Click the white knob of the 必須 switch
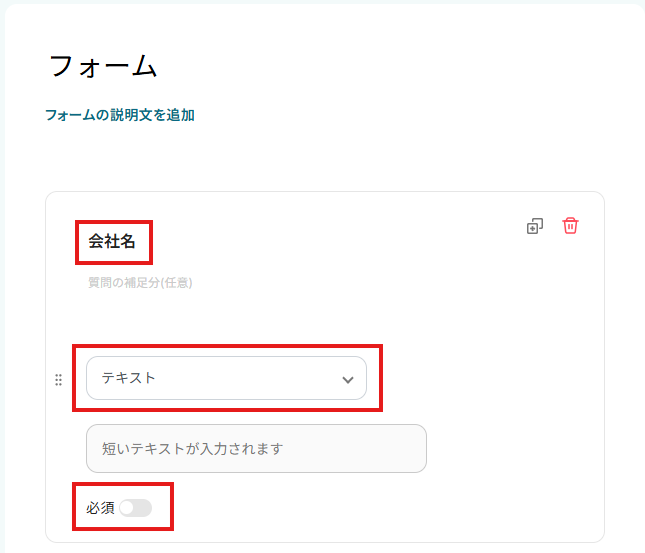The image size is (645, 553). point(127,508)
